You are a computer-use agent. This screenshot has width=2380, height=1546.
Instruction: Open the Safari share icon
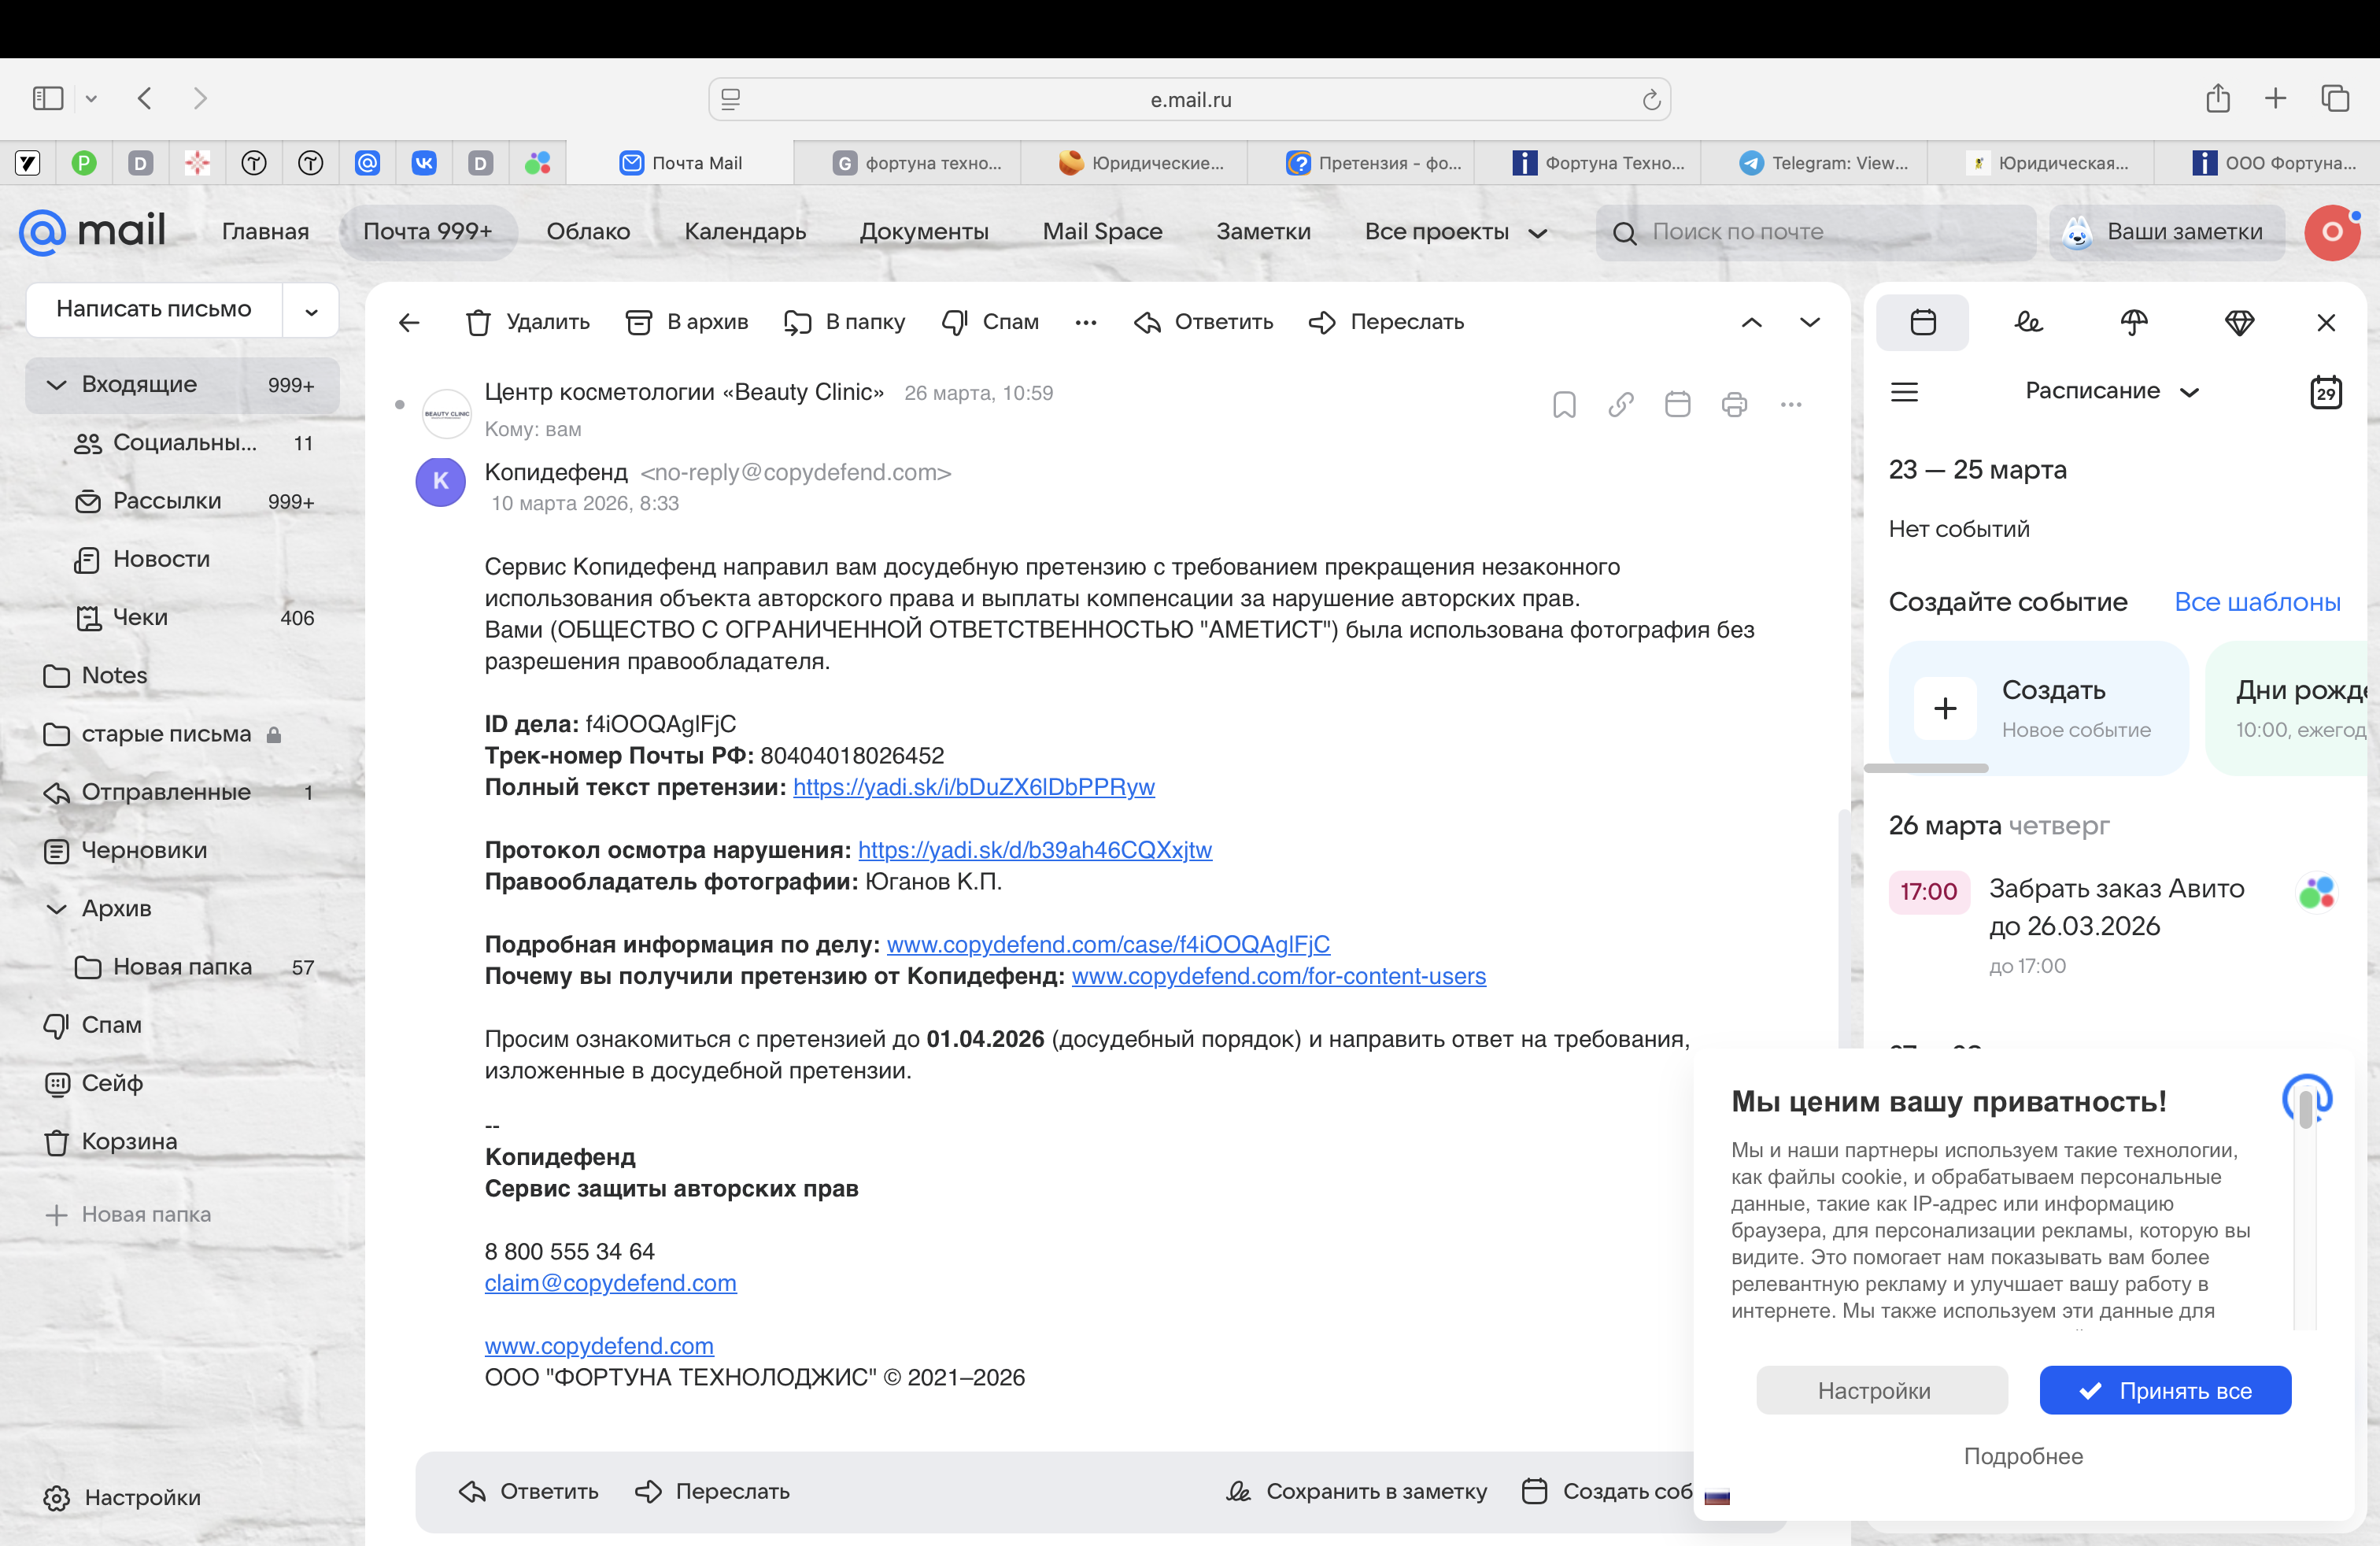point(2218,98)
